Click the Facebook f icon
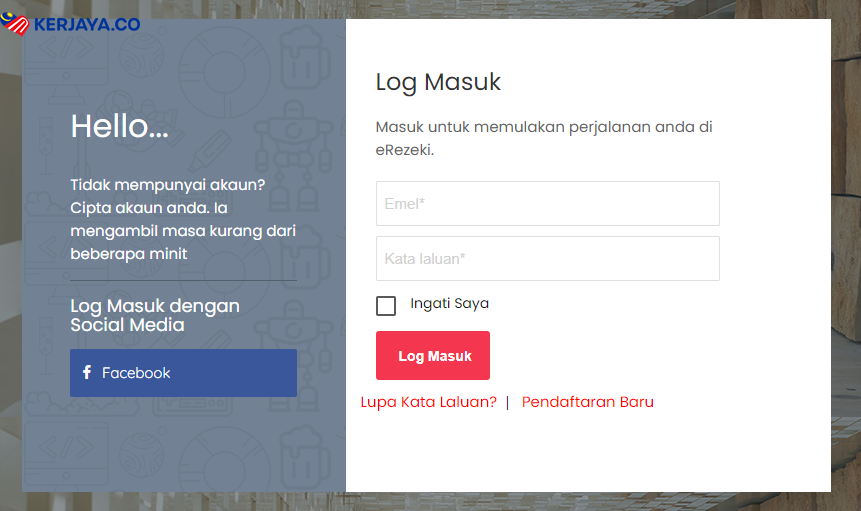 tap(87, 372)
